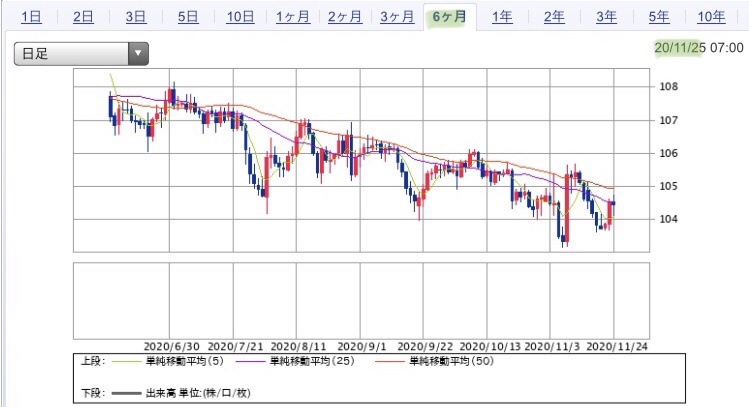Switch to the 2日 range tab
The image size is (749, 407).
pos(83,17)
